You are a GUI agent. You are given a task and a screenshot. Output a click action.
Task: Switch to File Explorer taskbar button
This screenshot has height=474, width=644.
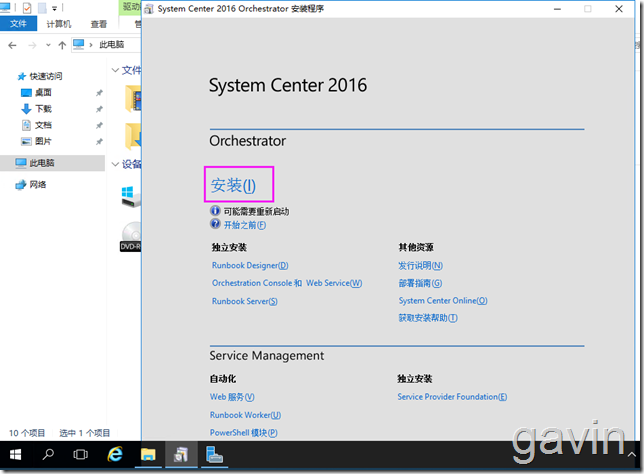[148, 454]
